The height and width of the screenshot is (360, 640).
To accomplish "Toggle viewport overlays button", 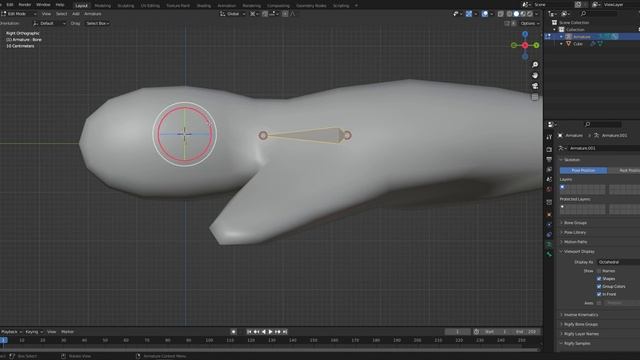I will point(484,14).
